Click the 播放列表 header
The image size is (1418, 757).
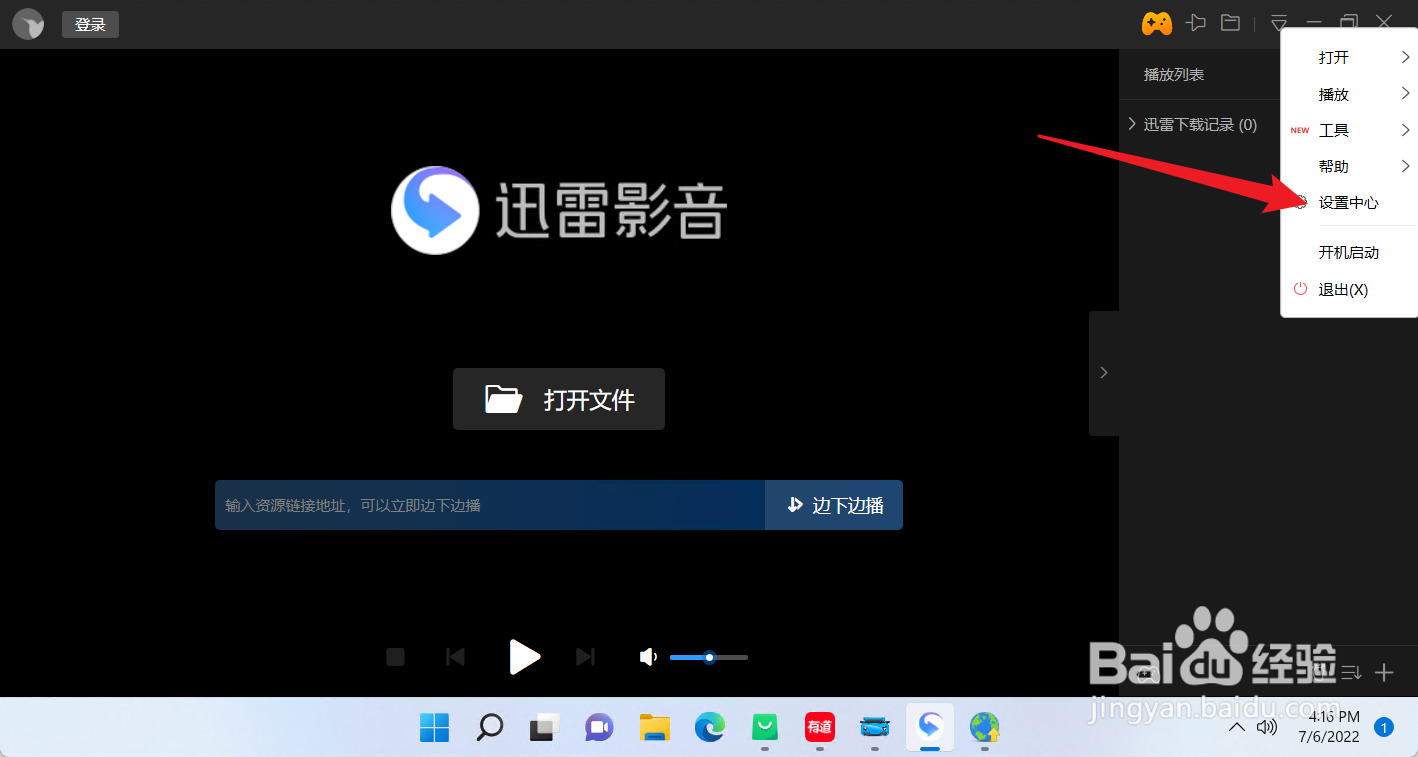[x=1174, y=75]
